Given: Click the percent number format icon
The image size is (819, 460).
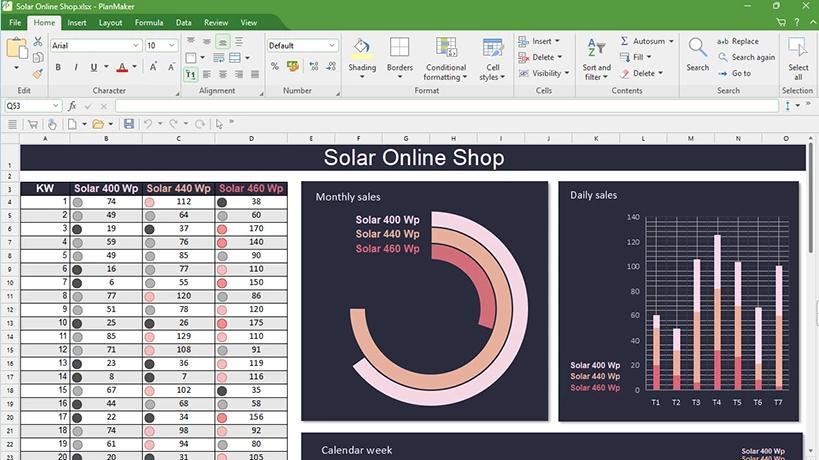Looking at the screenshot, I should coord(275,66).
